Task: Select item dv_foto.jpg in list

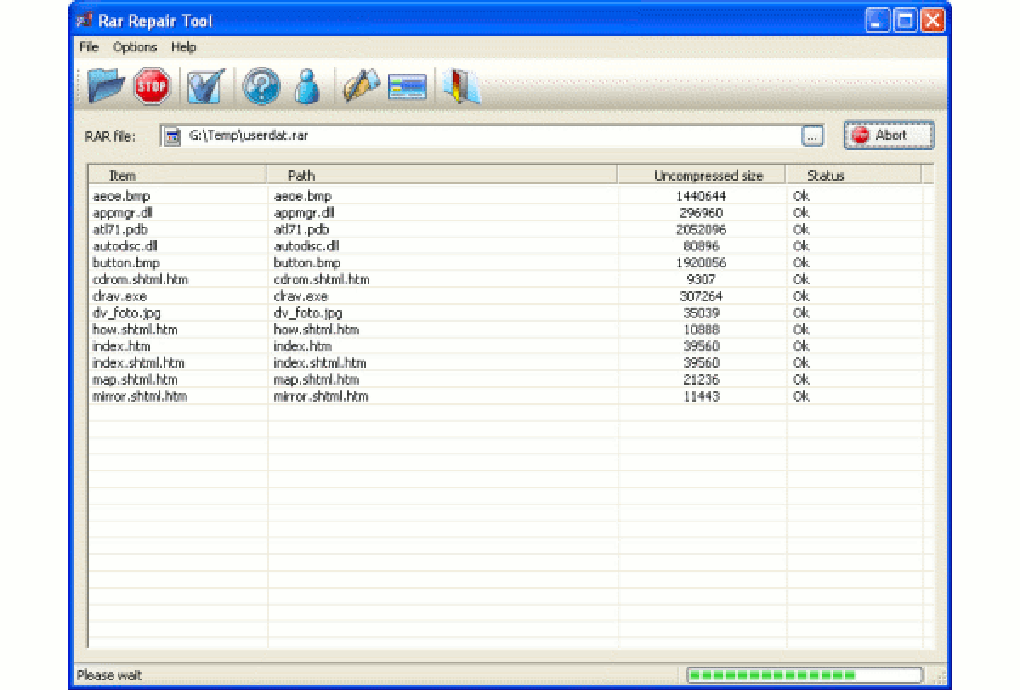Action: point(126,313)
